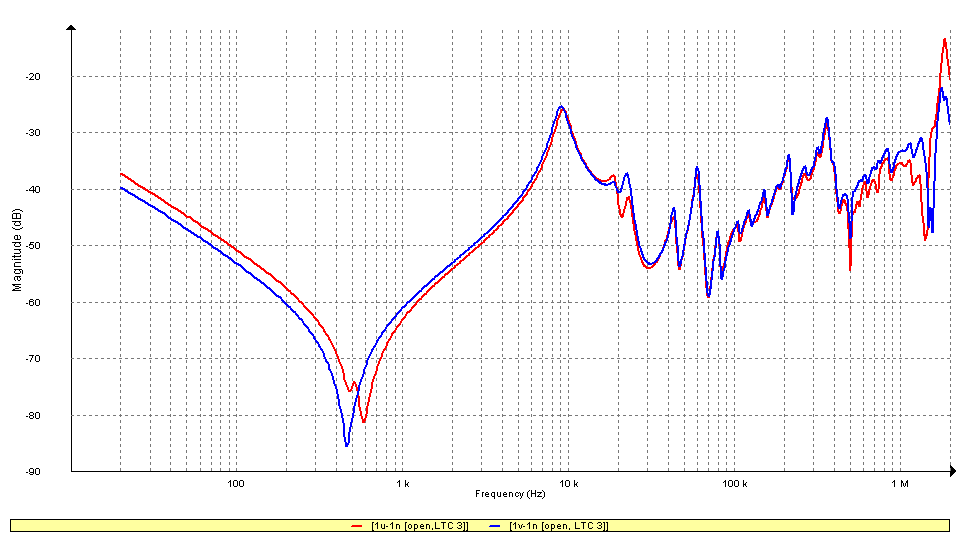Click the -70 magnitude tick label
The image size is (960, 542).
click(33, 359)
